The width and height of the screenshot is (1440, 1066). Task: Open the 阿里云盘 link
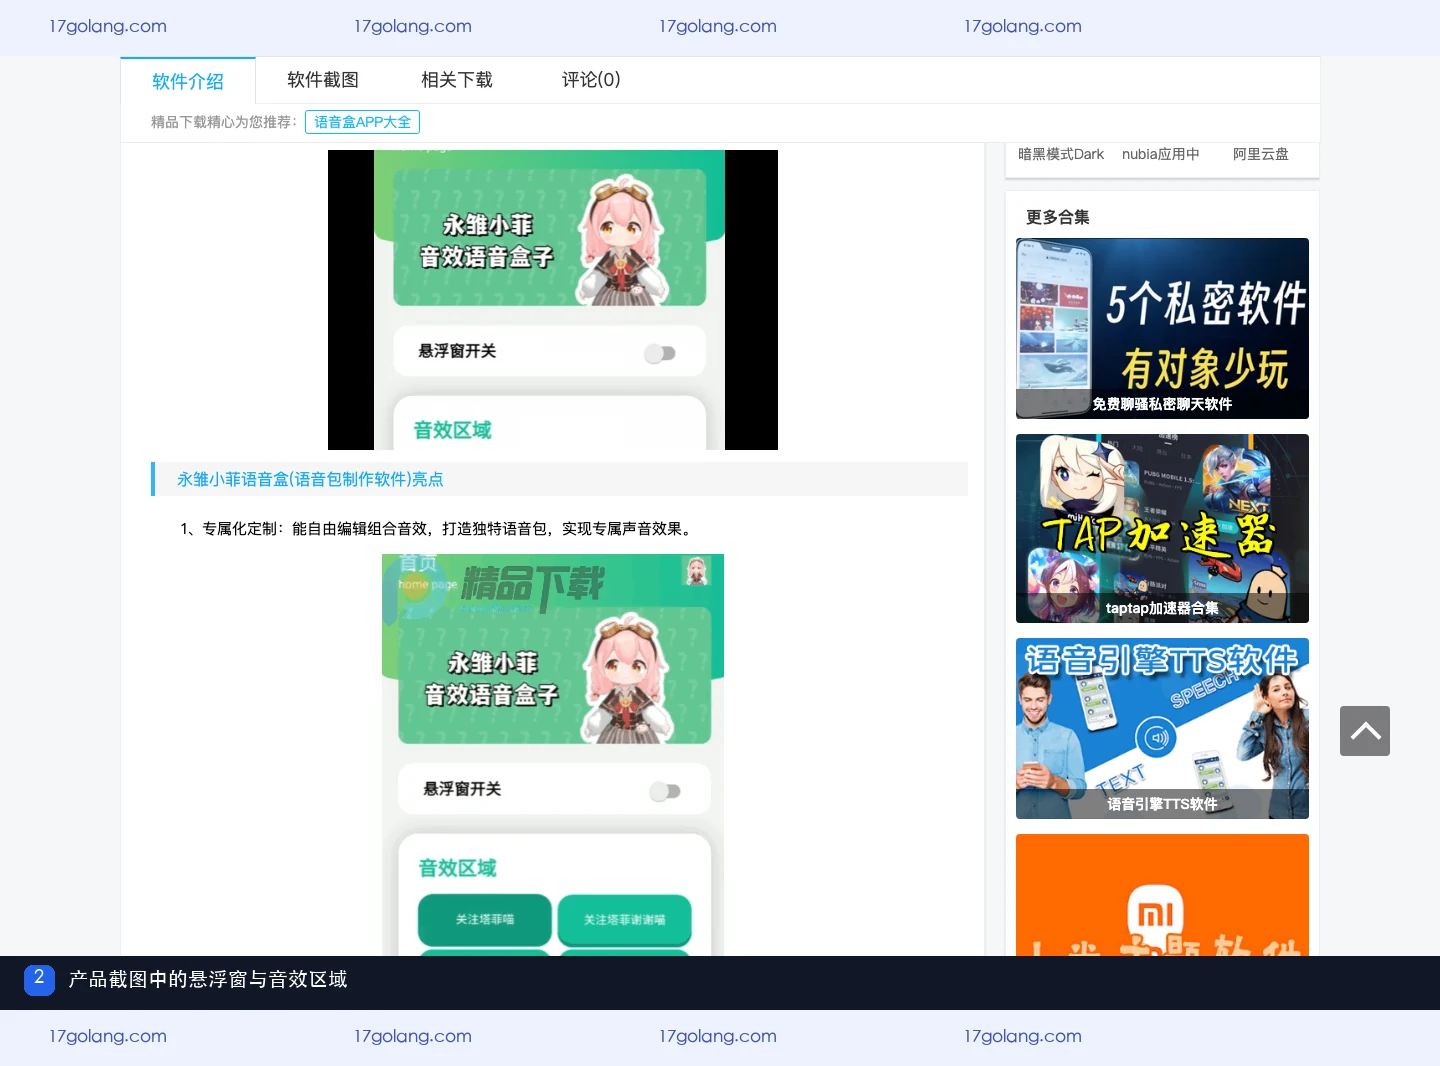[1260, 154]
